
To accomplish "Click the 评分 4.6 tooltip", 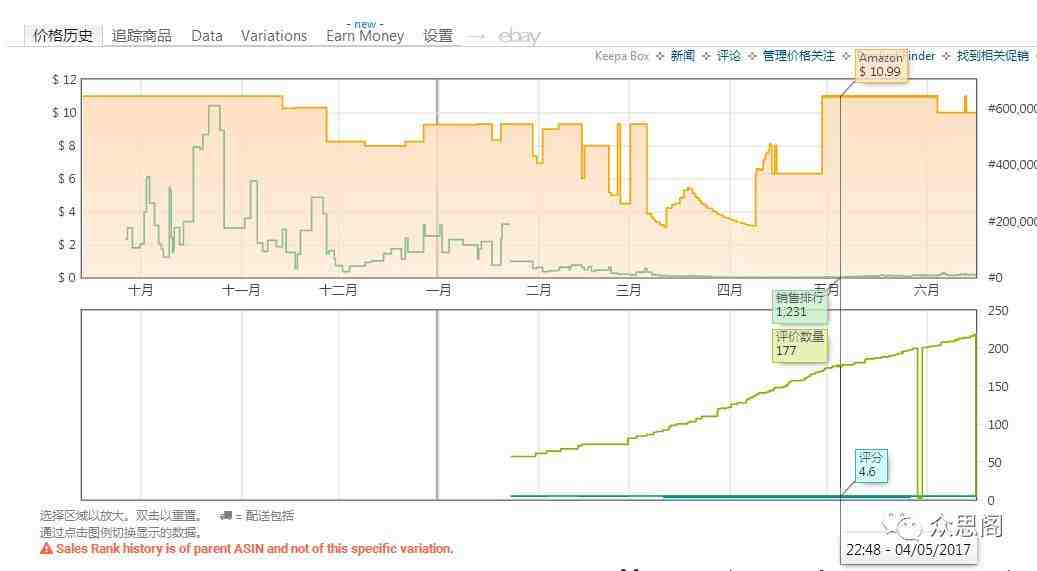I will pos(870,465).
